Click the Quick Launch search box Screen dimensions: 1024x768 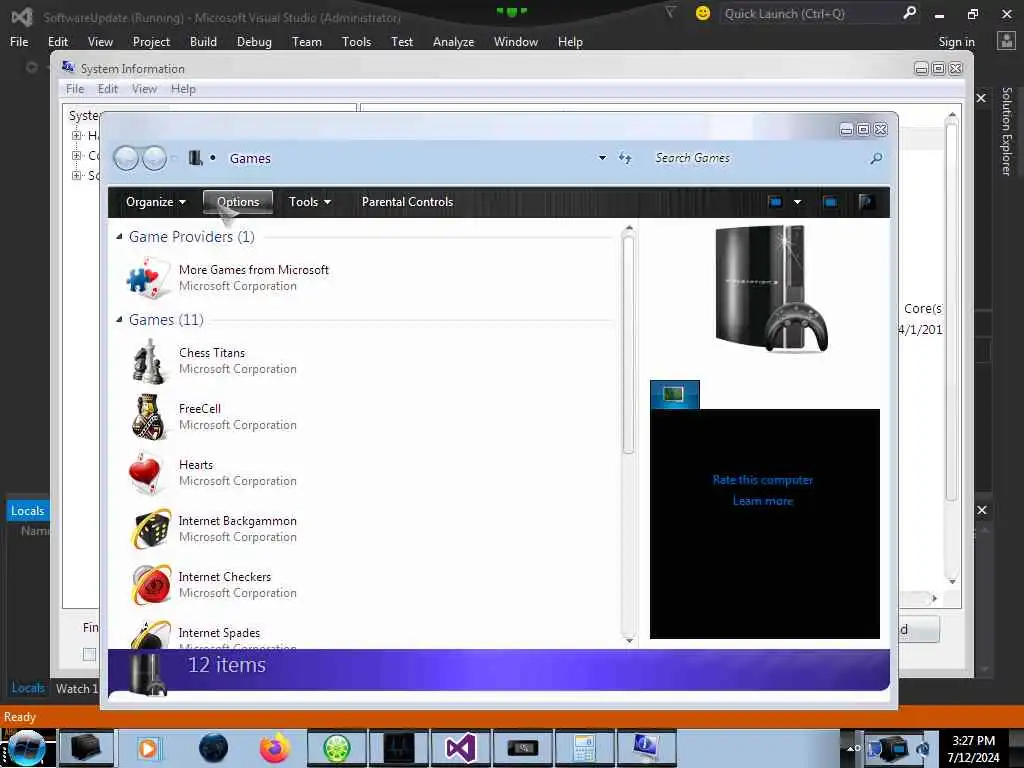point(810,13)
